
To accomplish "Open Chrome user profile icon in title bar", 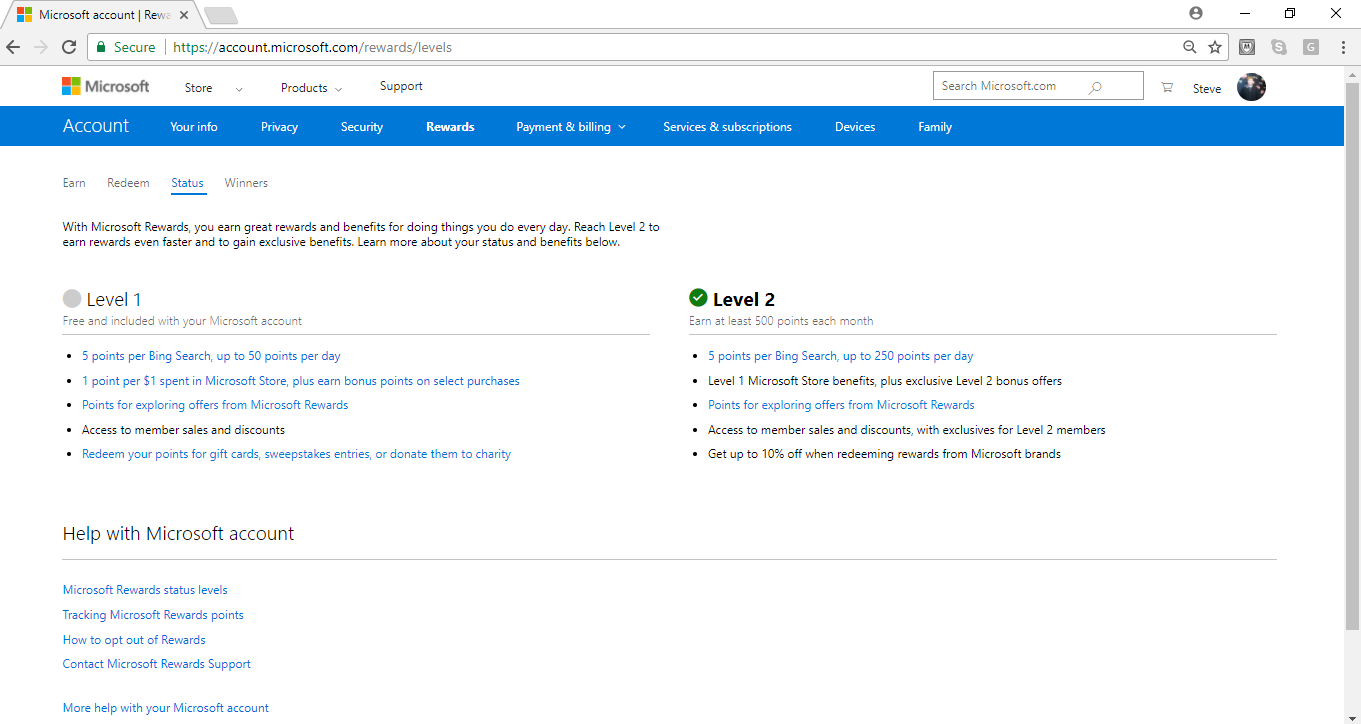I will click(x=1196, y=13).
